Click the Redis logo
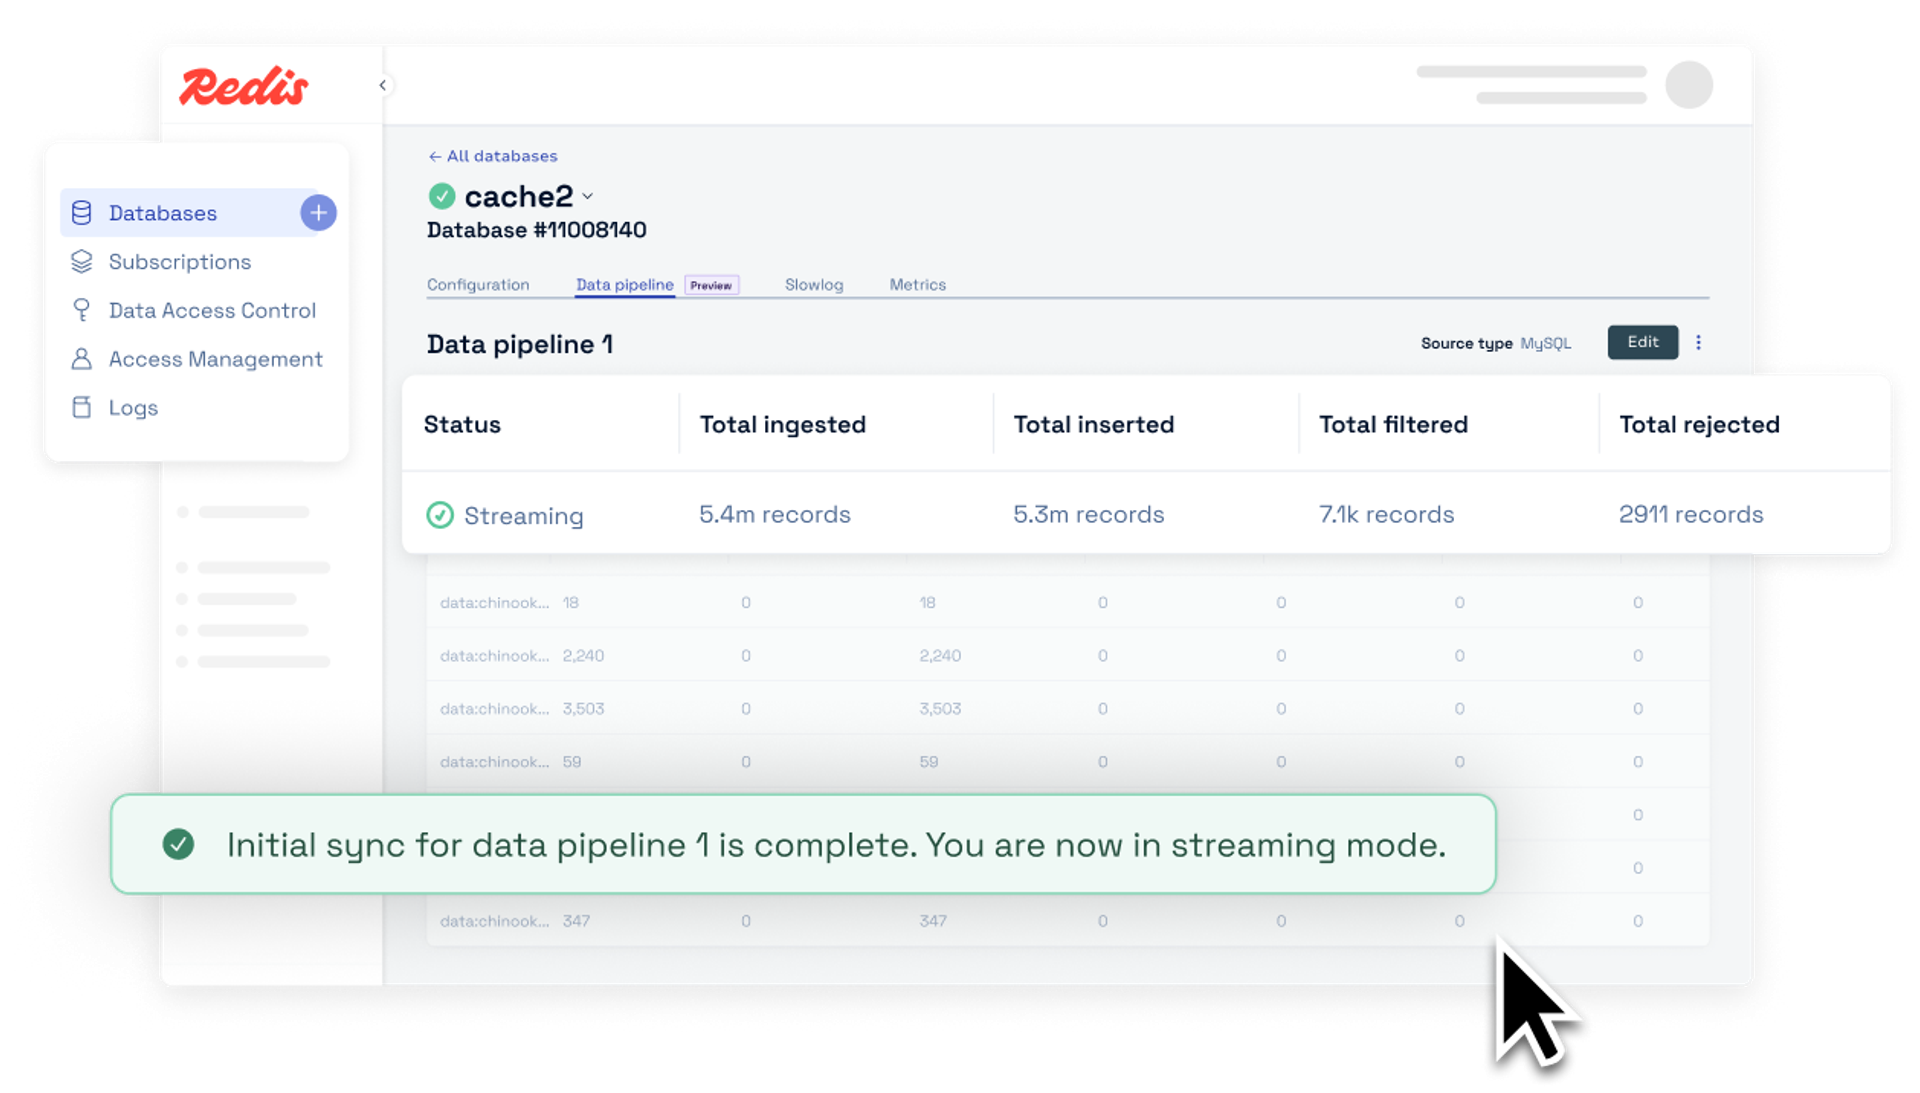This screenshot has height=1093, width=1920. point(242,86)
